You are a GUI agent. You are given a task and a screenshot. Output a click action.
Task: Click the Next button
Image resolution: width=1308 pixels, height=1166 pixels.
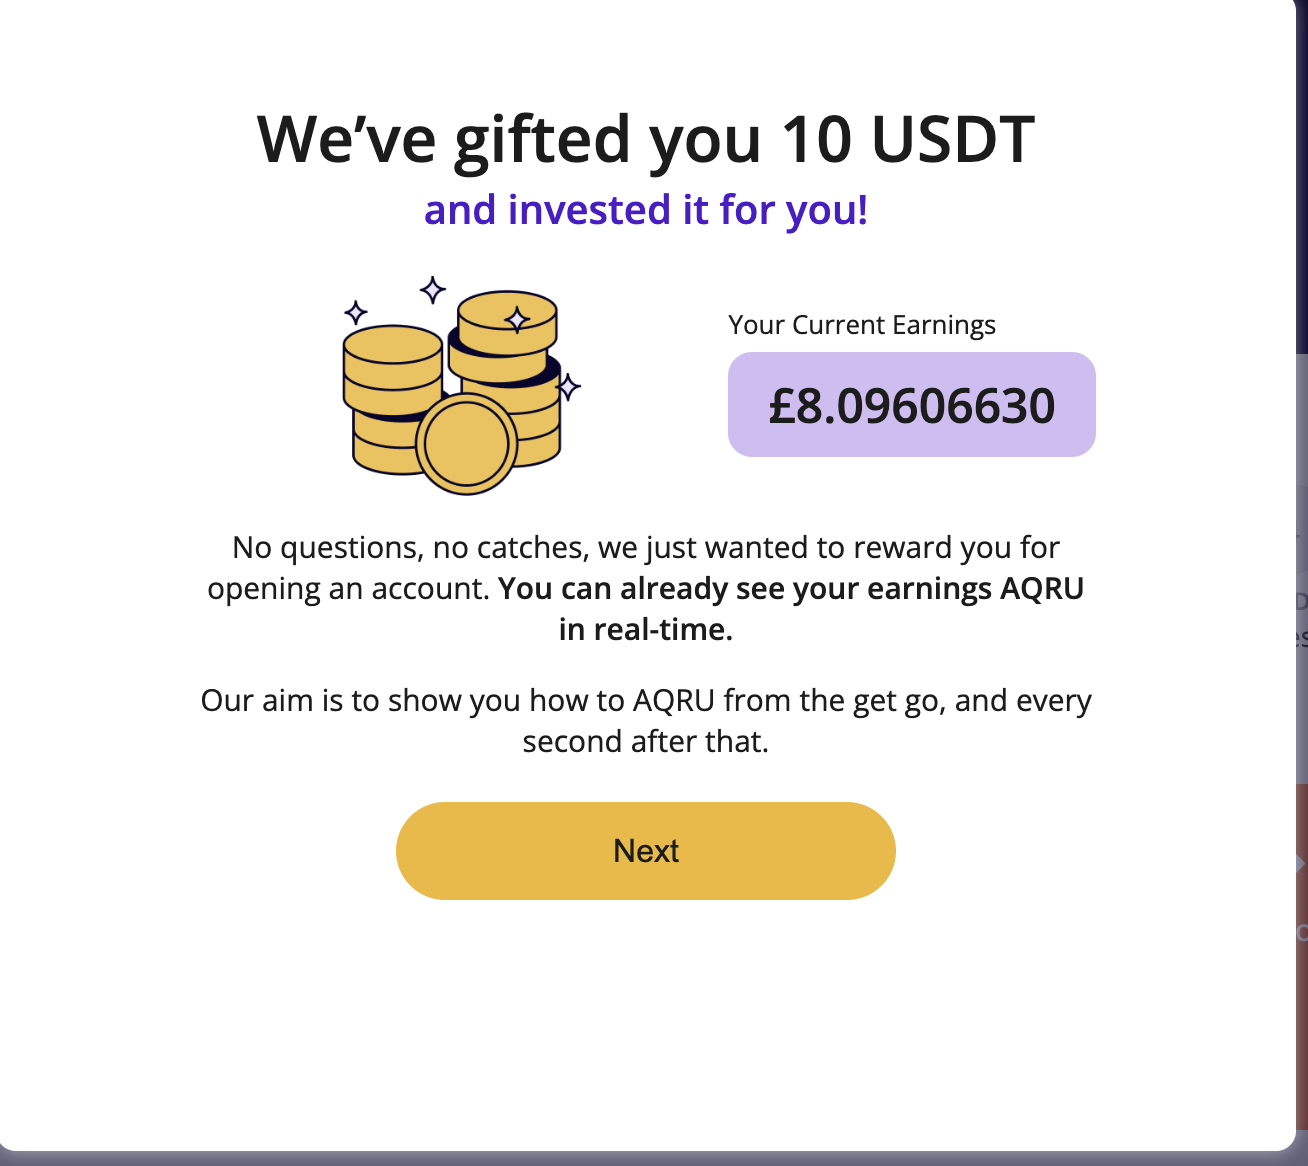pyautogui.click(x=645, y=851)
